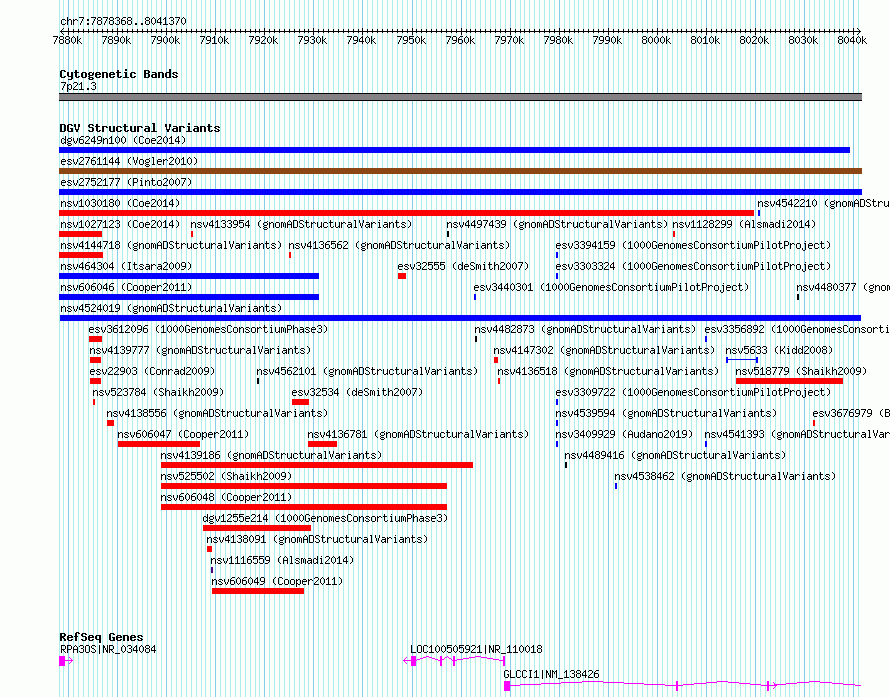Click the brown esv2761144 variant bar
This screenshot has height=697, width=890.
[460, 171]
